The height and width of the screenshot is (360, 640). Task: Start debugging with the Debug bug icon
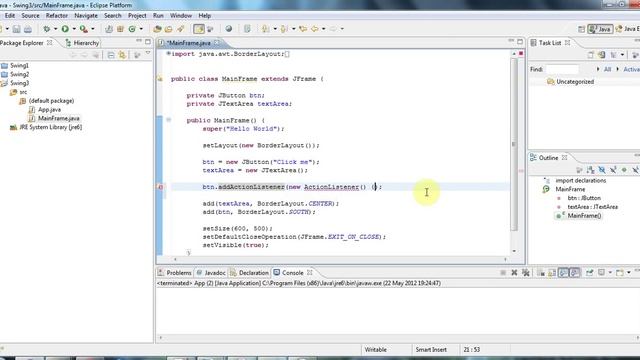(47, 29)
